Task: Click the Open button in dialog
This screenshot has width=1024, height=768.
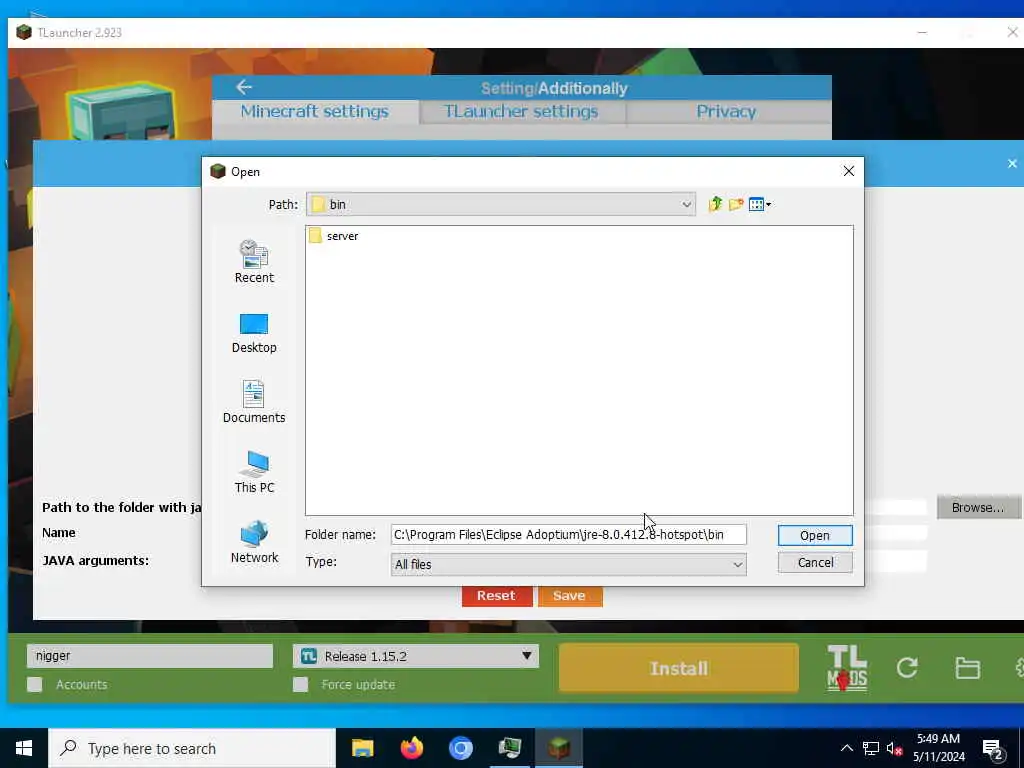Action: tap(814, 536)
